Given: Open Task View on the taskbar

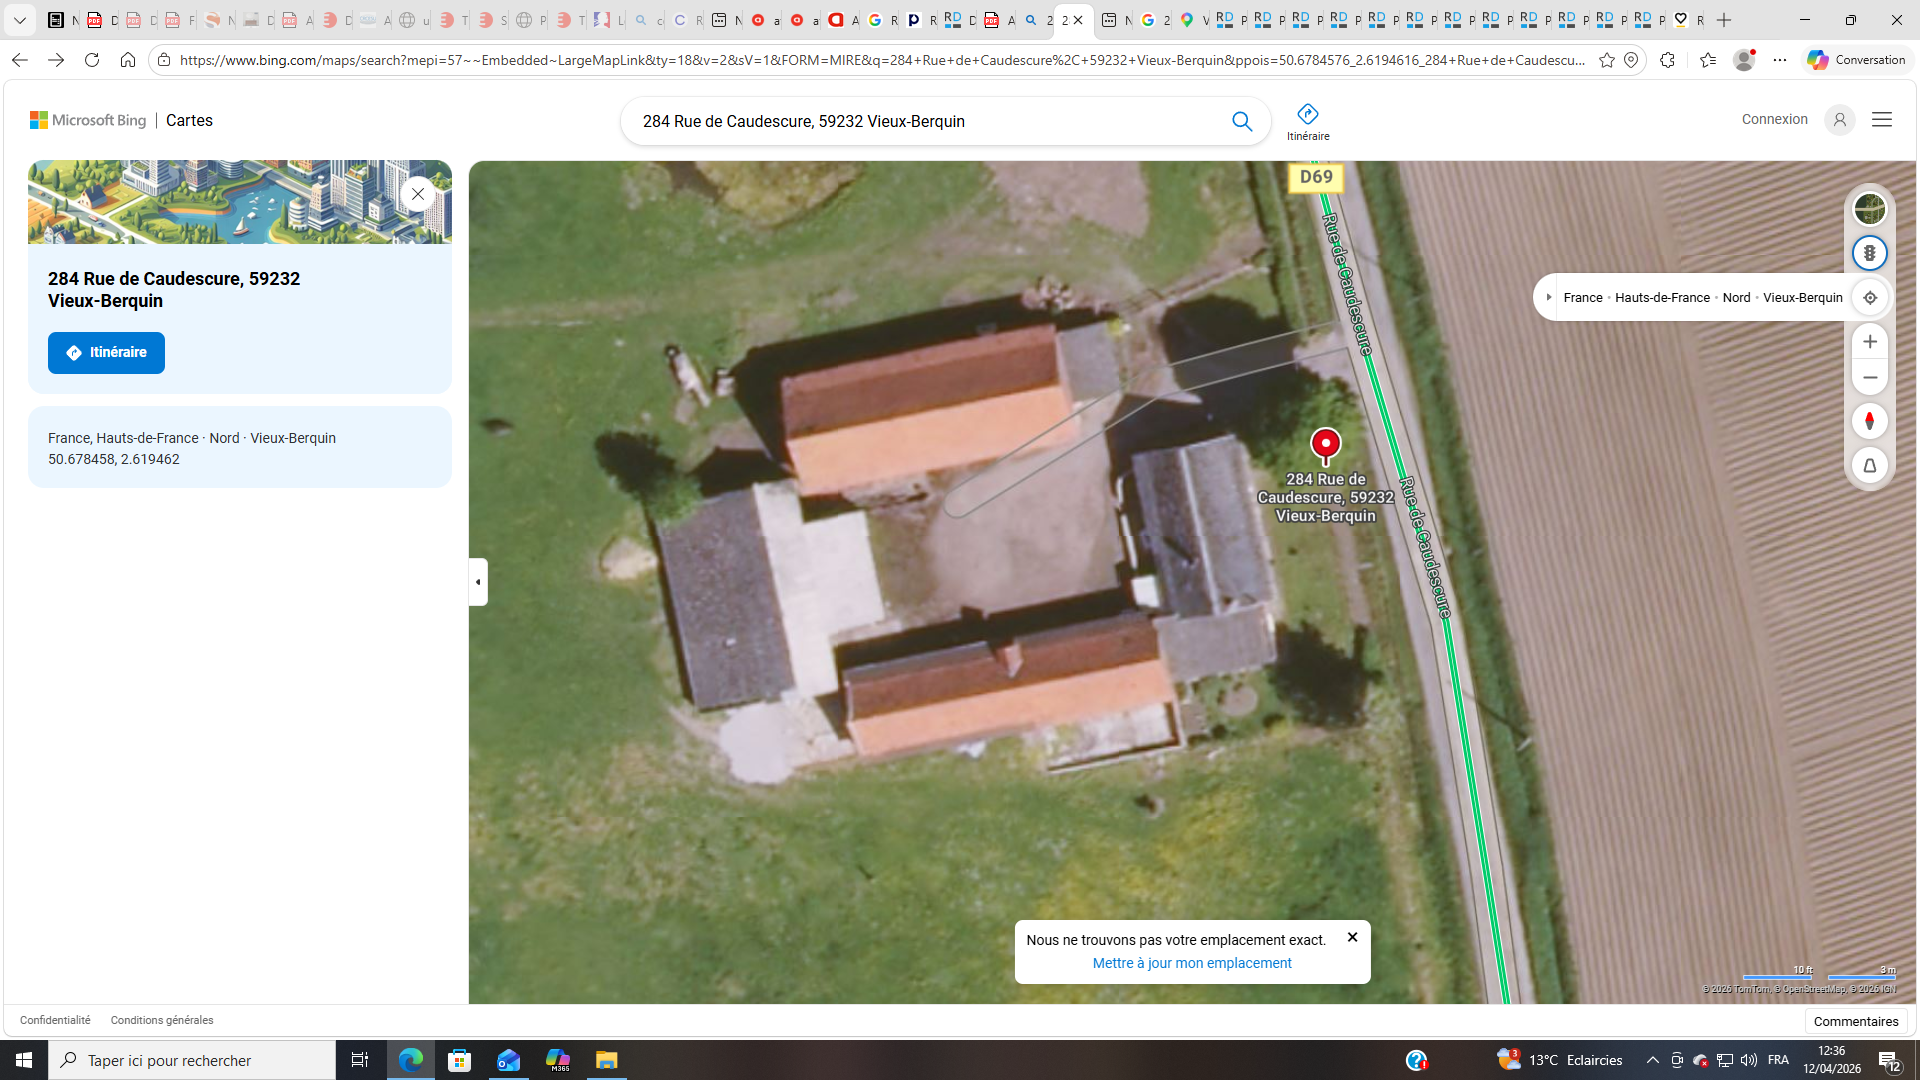Looking at the screenshot, I should 360,1060.
